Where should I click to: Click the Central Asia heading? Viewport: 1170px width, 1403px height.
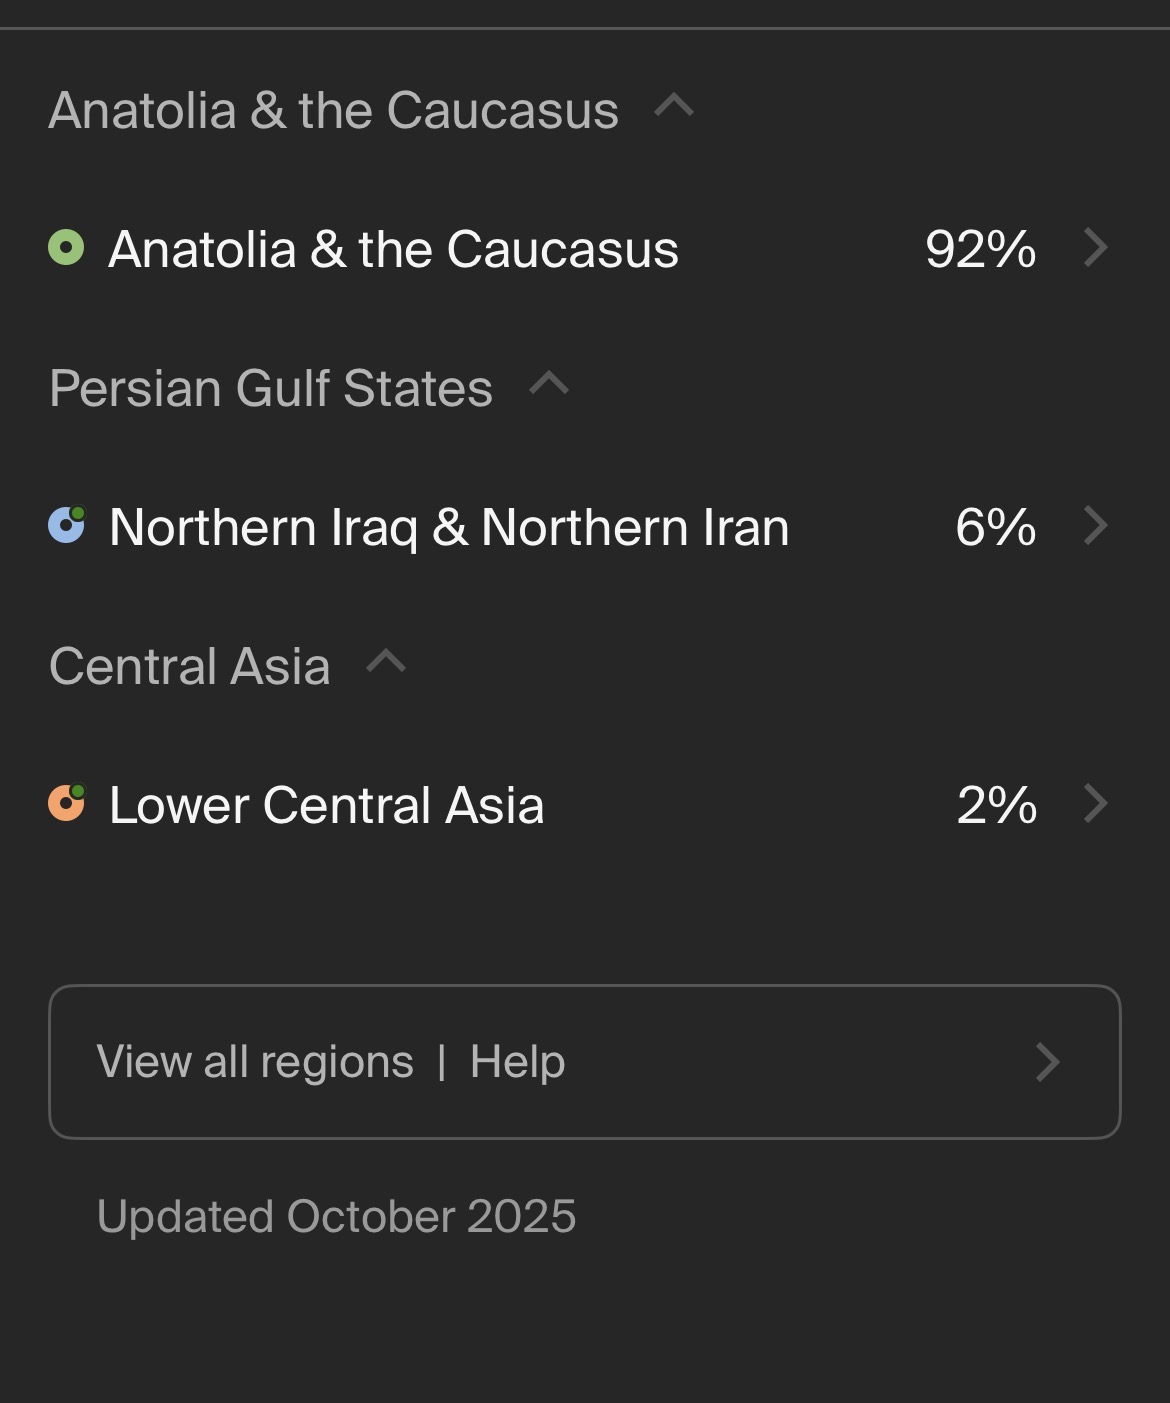coord(190,666)
